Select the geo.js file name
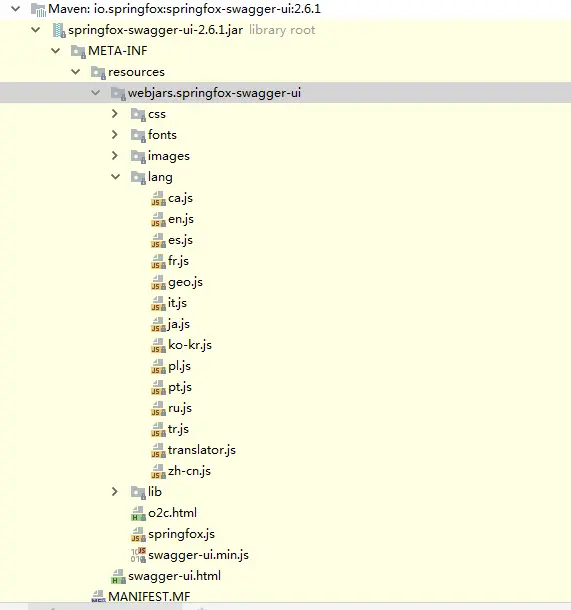Image resolution: width=571 pixels, height=610 pixels. click(x=185, y=282)
